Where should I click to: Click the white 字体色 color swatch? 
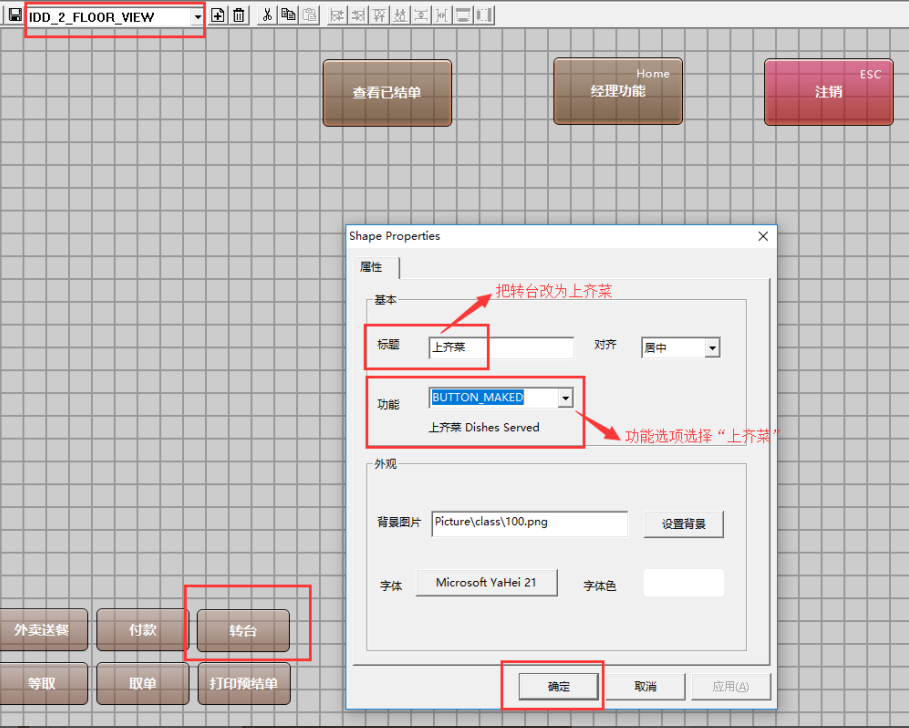683,583
